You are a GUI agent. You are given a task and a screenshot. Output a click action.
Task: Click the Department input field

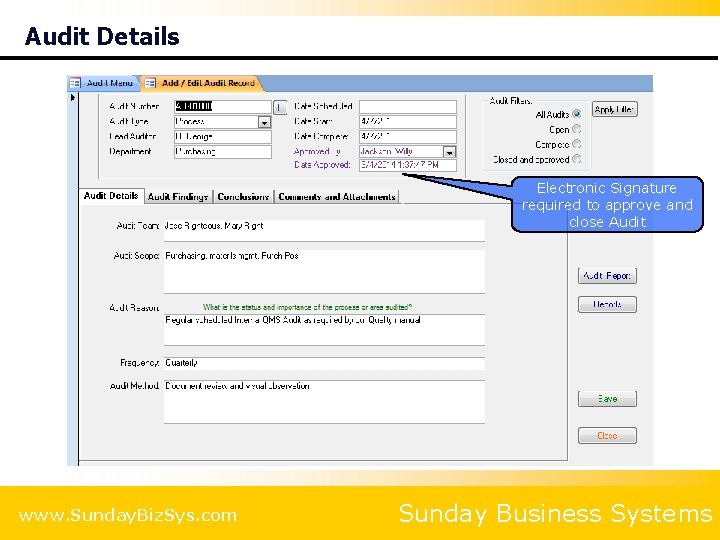[x=223, y=152]
